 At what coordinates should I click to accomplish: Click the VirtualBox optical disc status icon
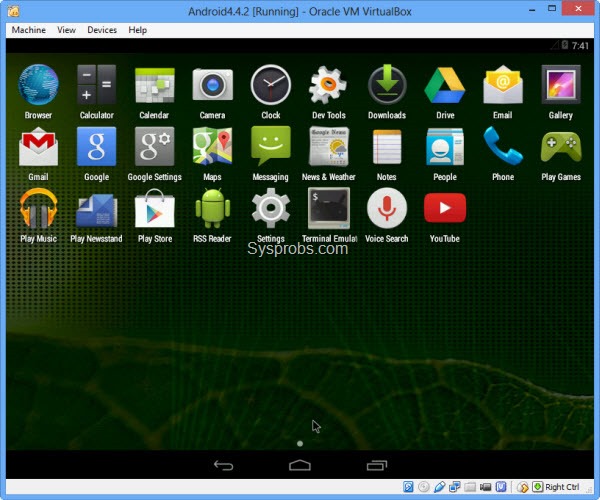click(424, 487)
